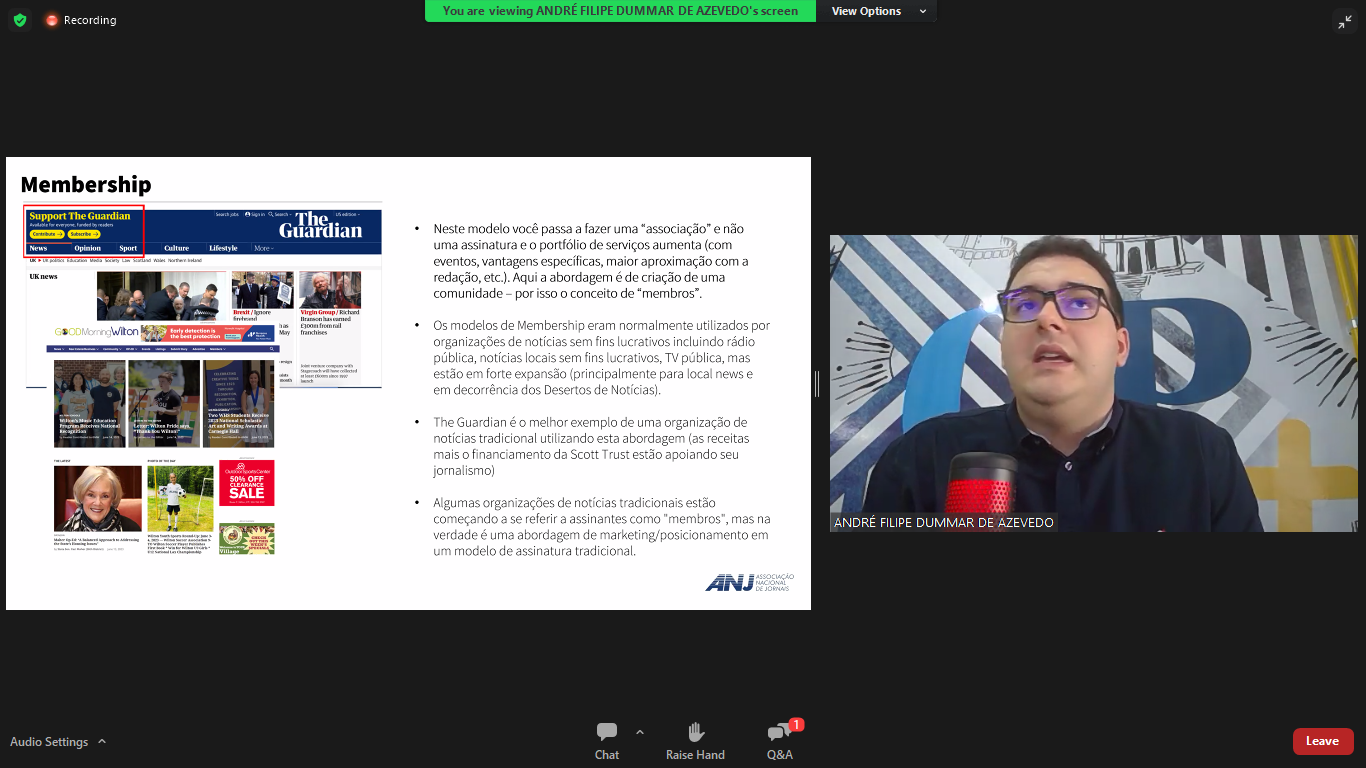Leave the meeting
This screenshot has width=1366, height=768.
[1322, 741]
